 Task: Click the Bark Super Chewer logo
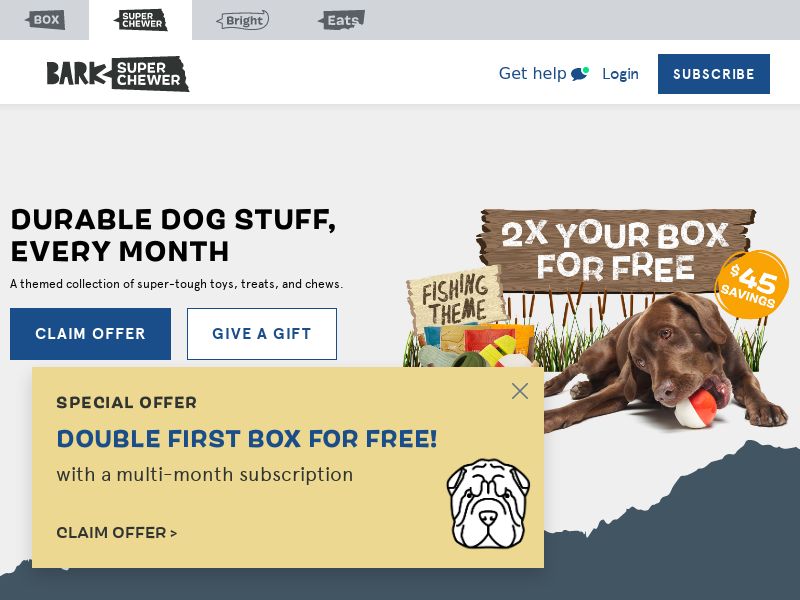[x=118, y=74]
